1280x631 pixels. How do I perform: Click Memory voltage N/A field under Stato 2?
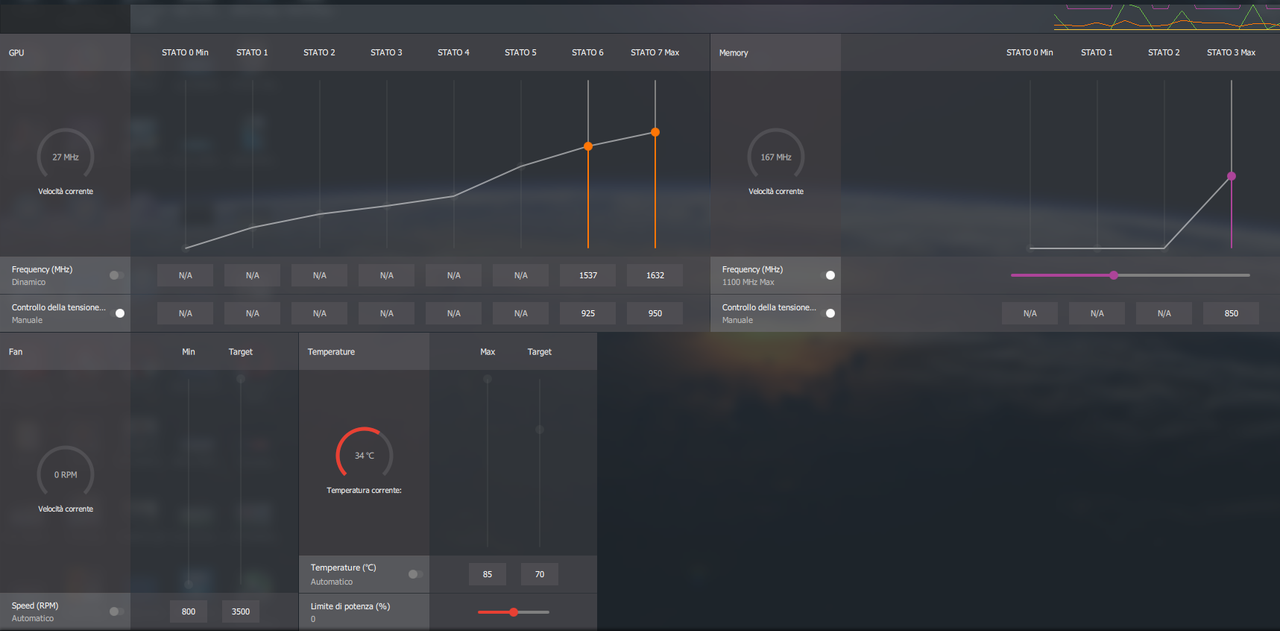(x=1164, y=313)
